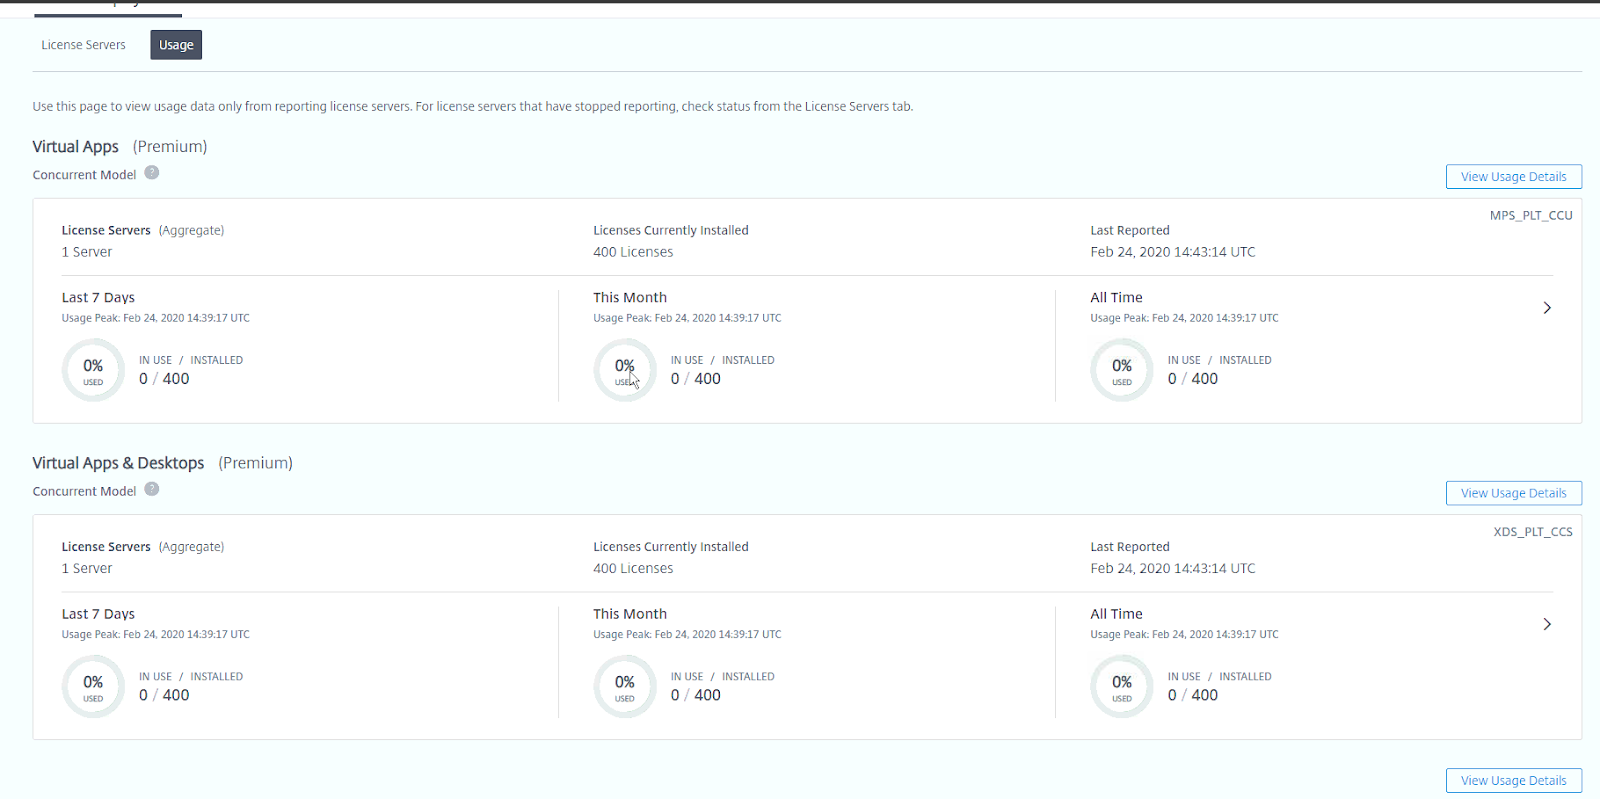Click the '0 / 400' value under Last 7 Days in Virtual Apps
Screen dimensions: 1600x799
pyautogui.click(x=164, y=379)
